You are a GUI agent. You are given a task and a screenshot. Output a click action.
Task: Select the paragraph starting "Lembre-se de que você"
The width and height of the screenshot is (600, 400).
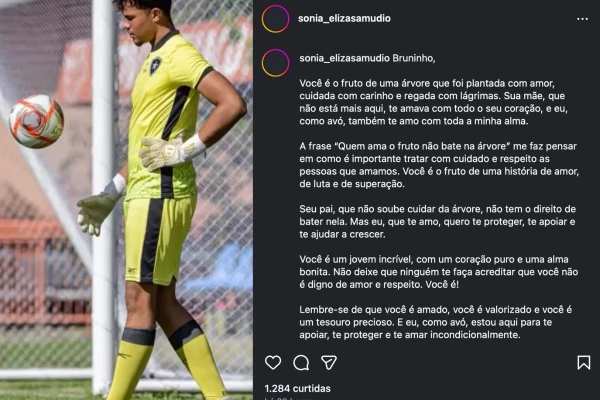[436, 322]
